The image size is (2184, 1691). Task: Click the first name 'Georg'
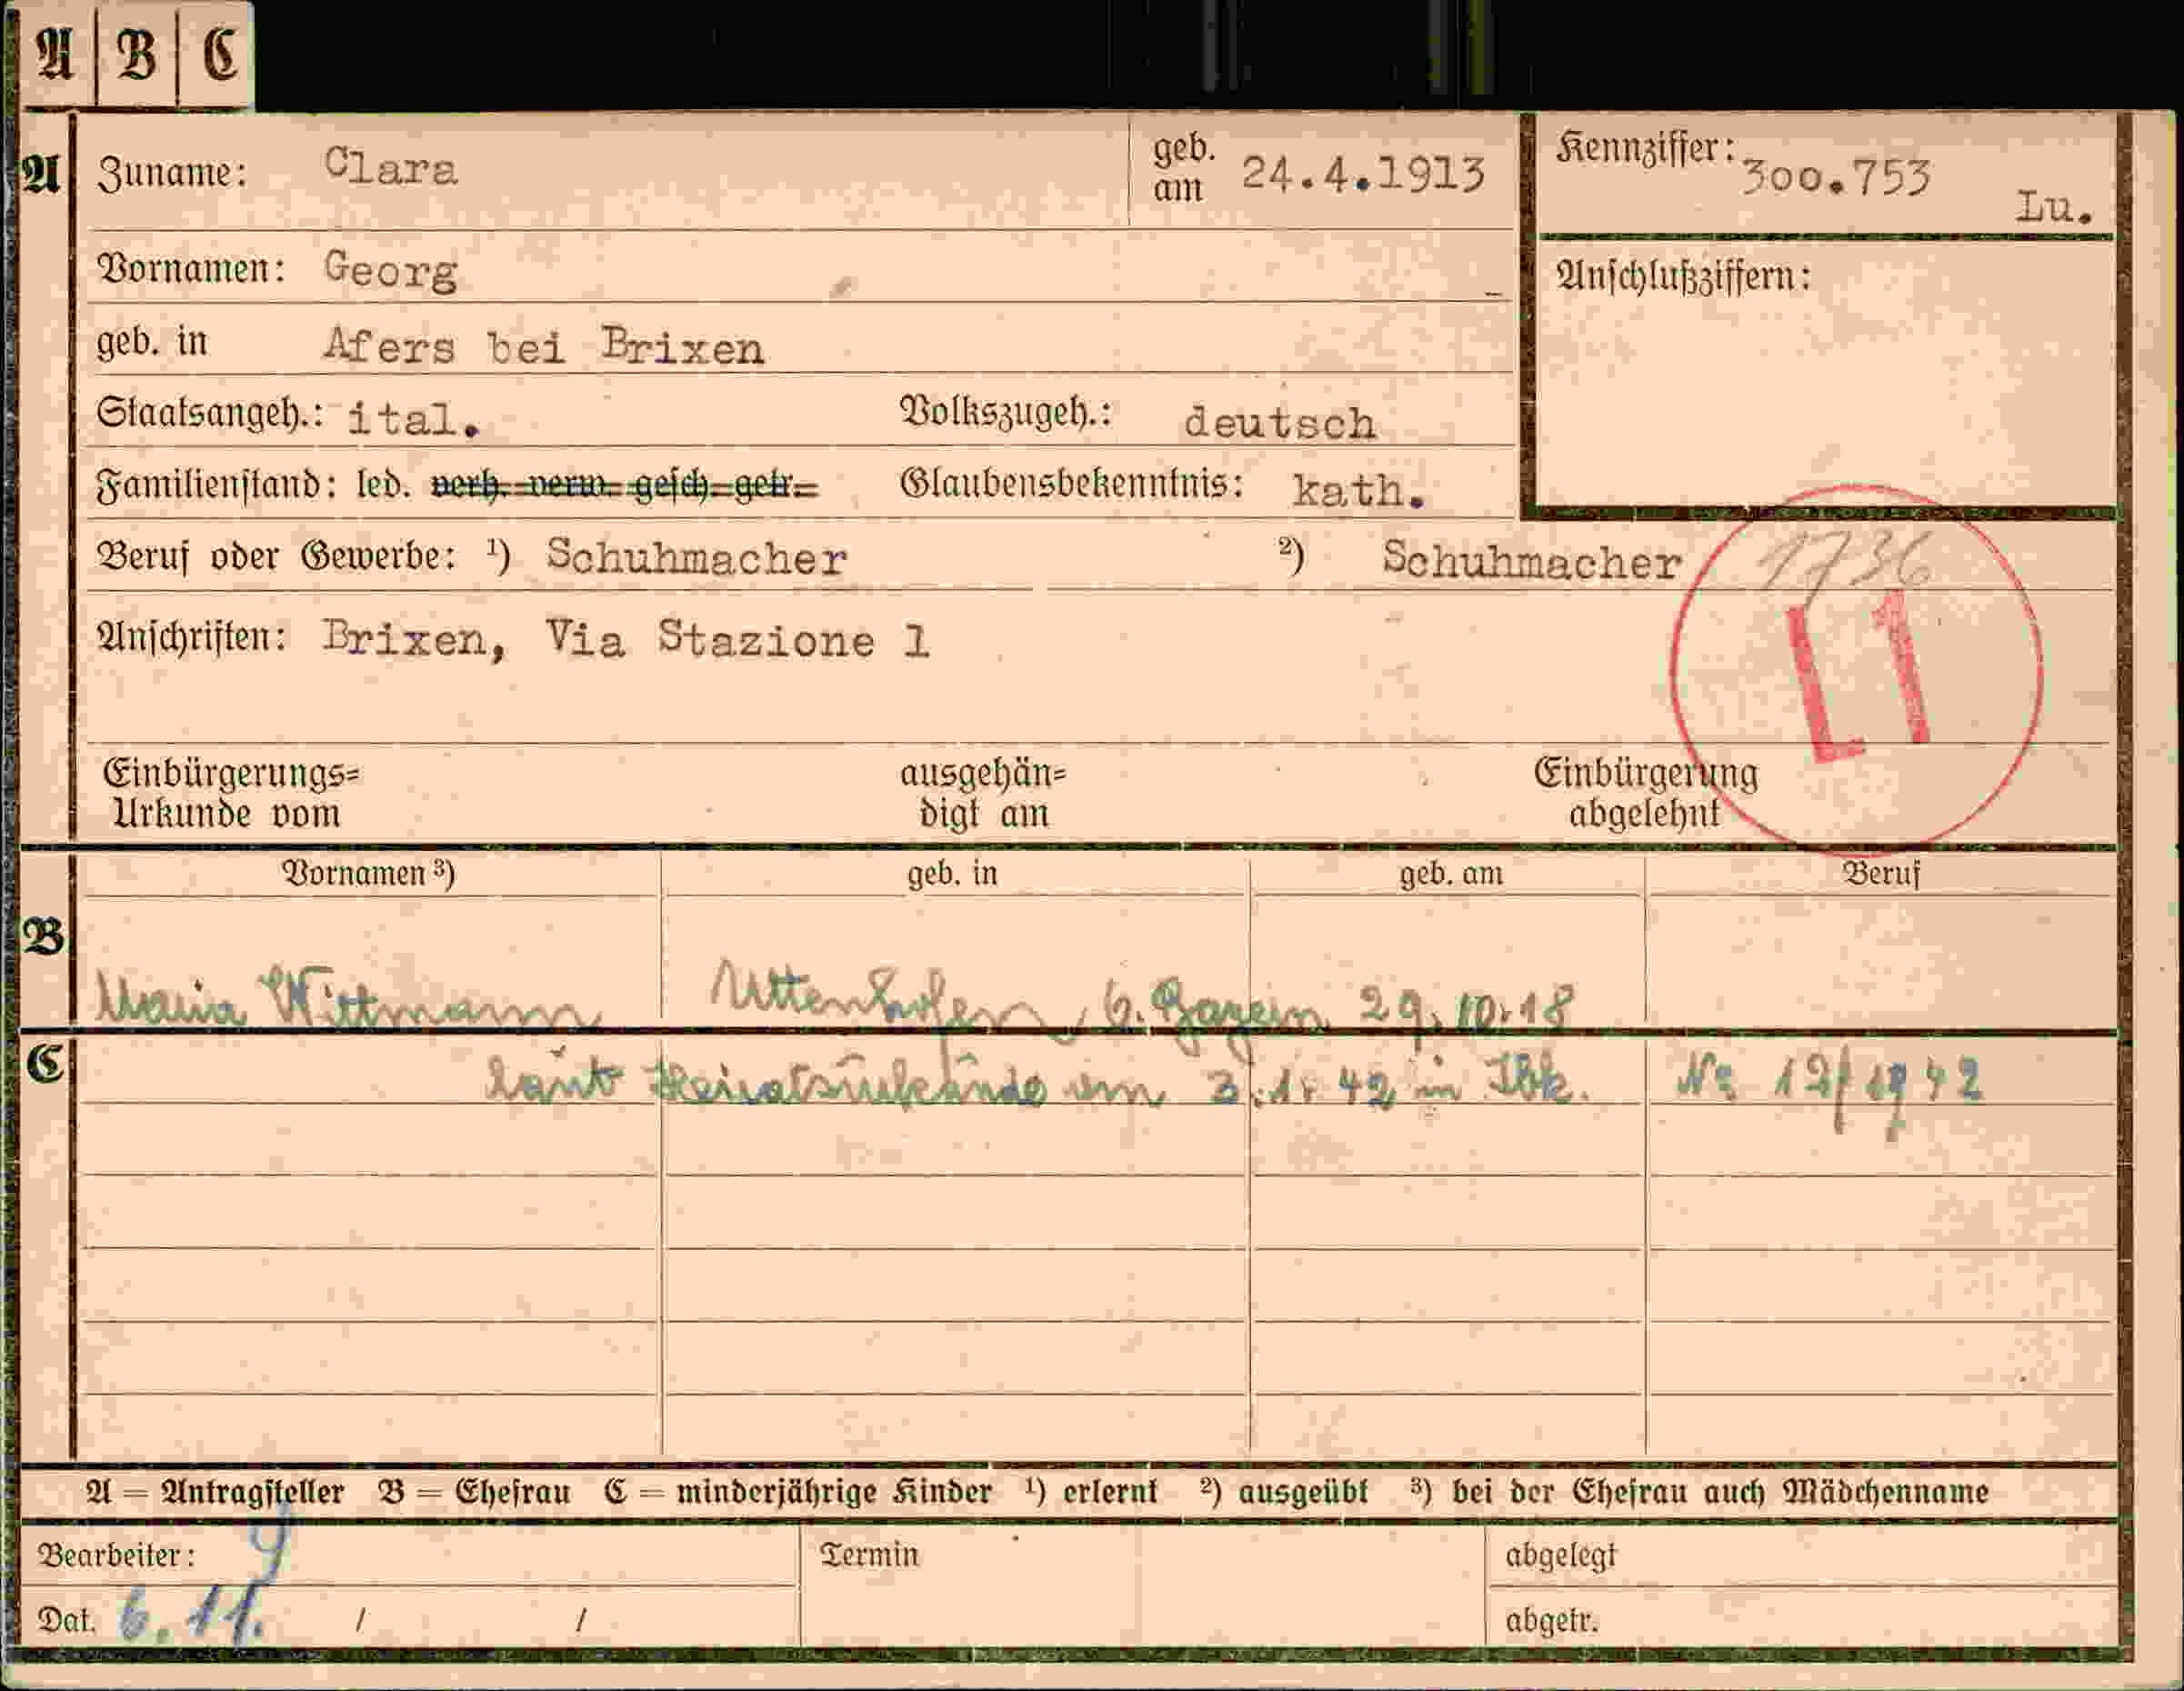(x=391, y=270)
